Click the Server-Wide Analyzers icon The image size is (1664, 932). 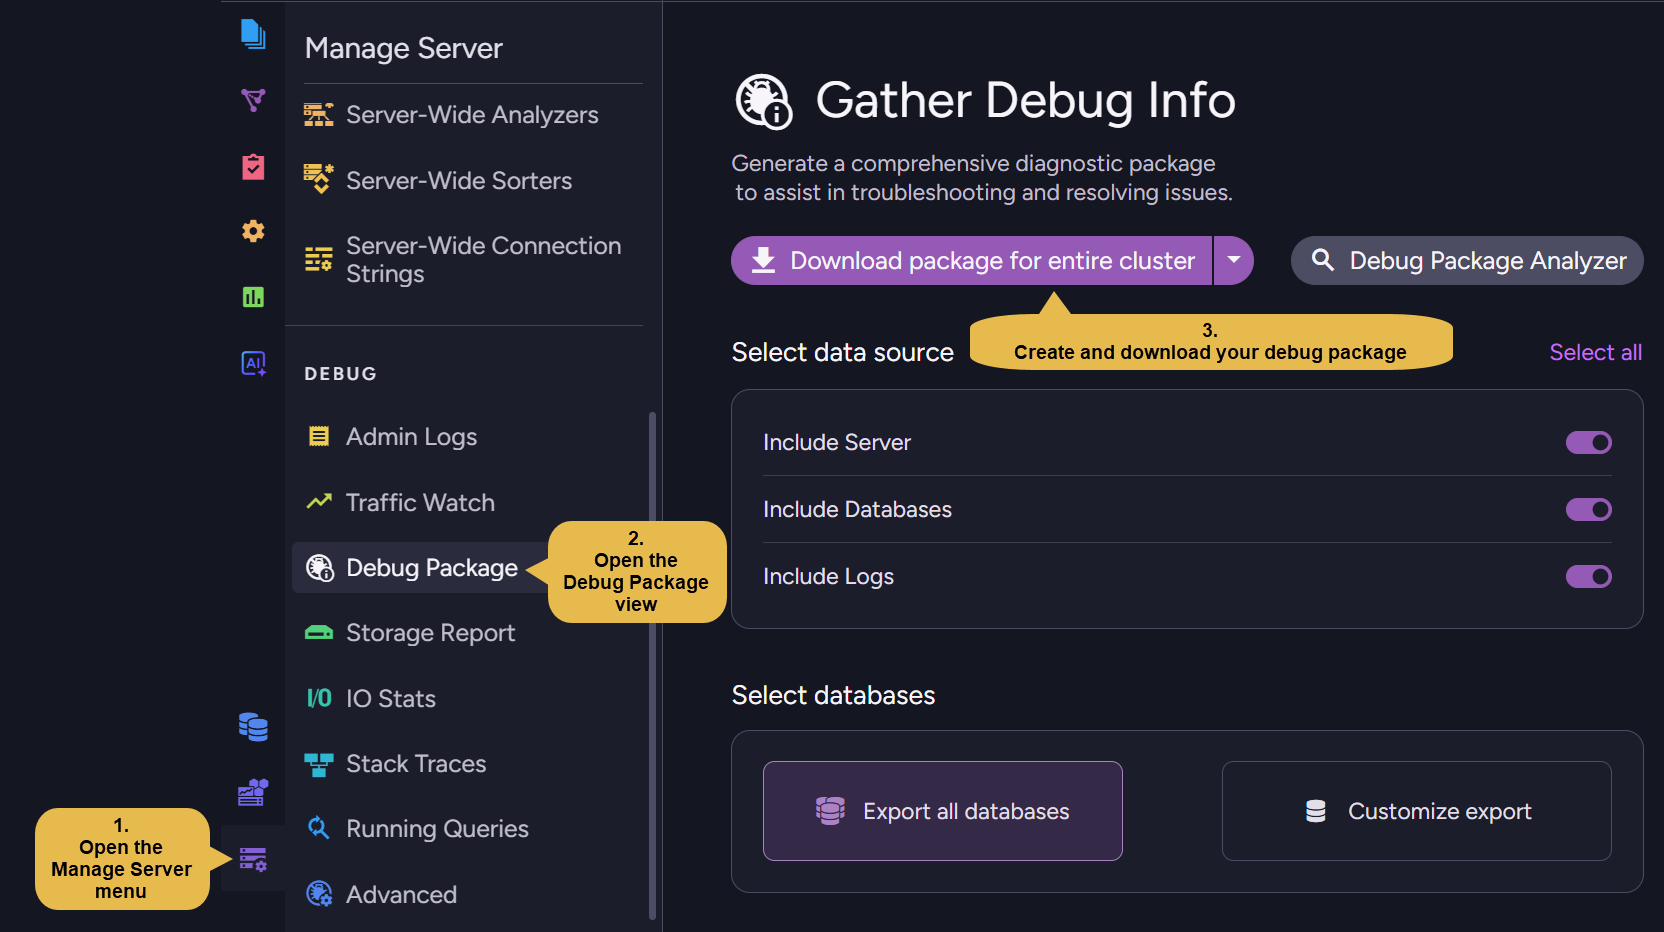click(319, 115)
